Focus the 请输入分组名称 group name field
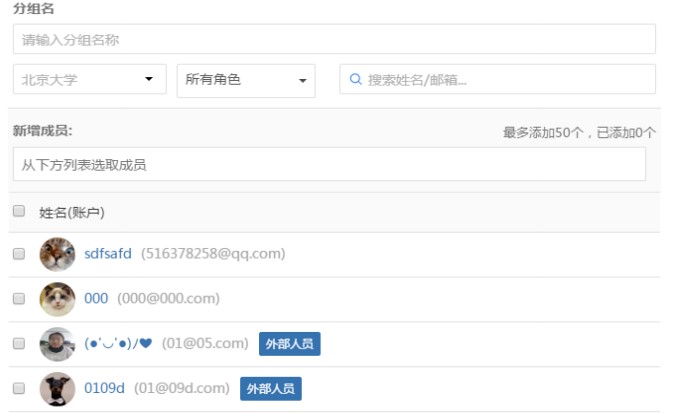This screenshot has width=679, height=413. 334,39
